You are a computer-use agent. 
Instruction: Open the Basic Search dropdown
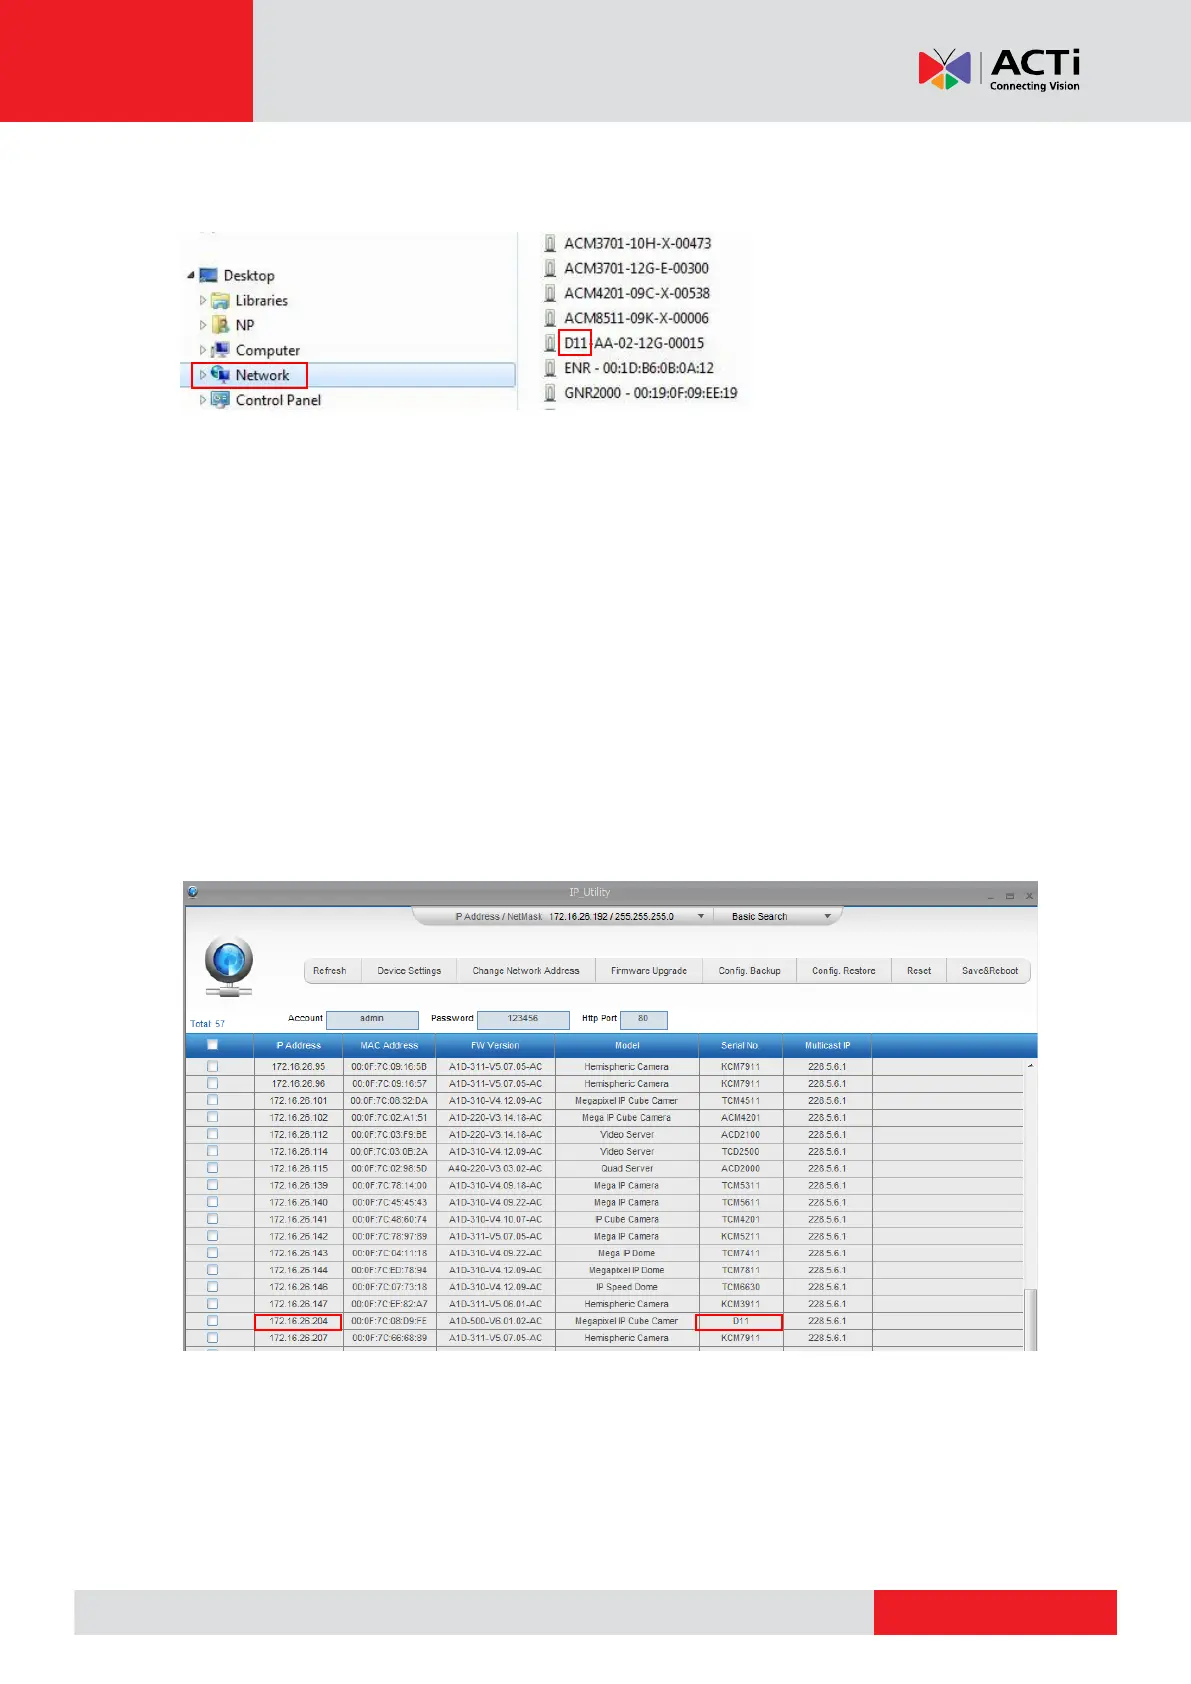point(827,916)
